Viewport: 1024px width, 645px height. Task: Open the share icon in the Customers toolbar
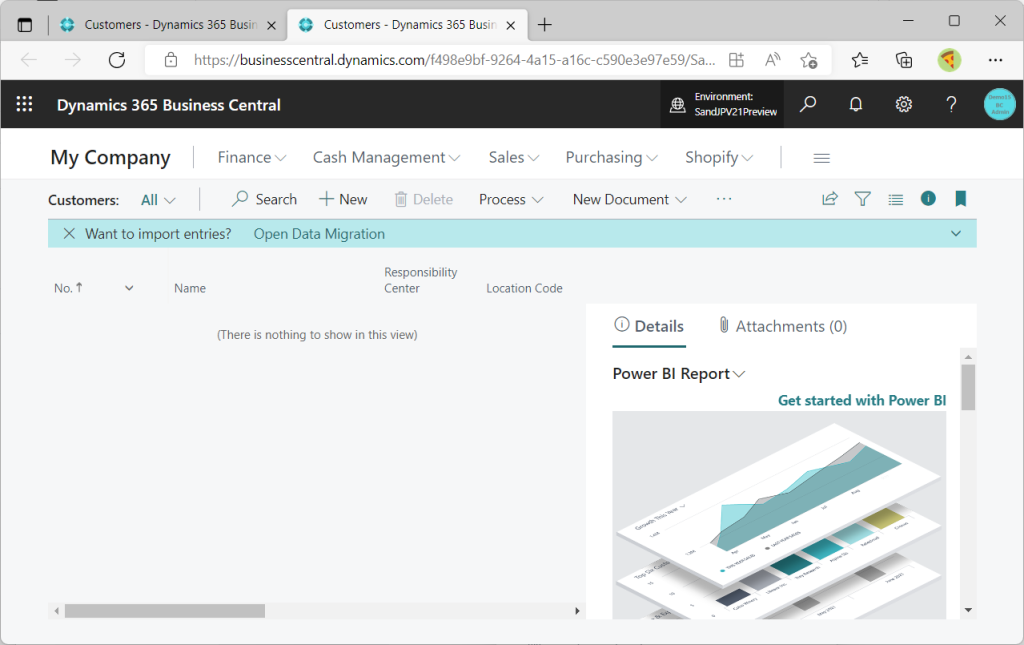(829, 199)
